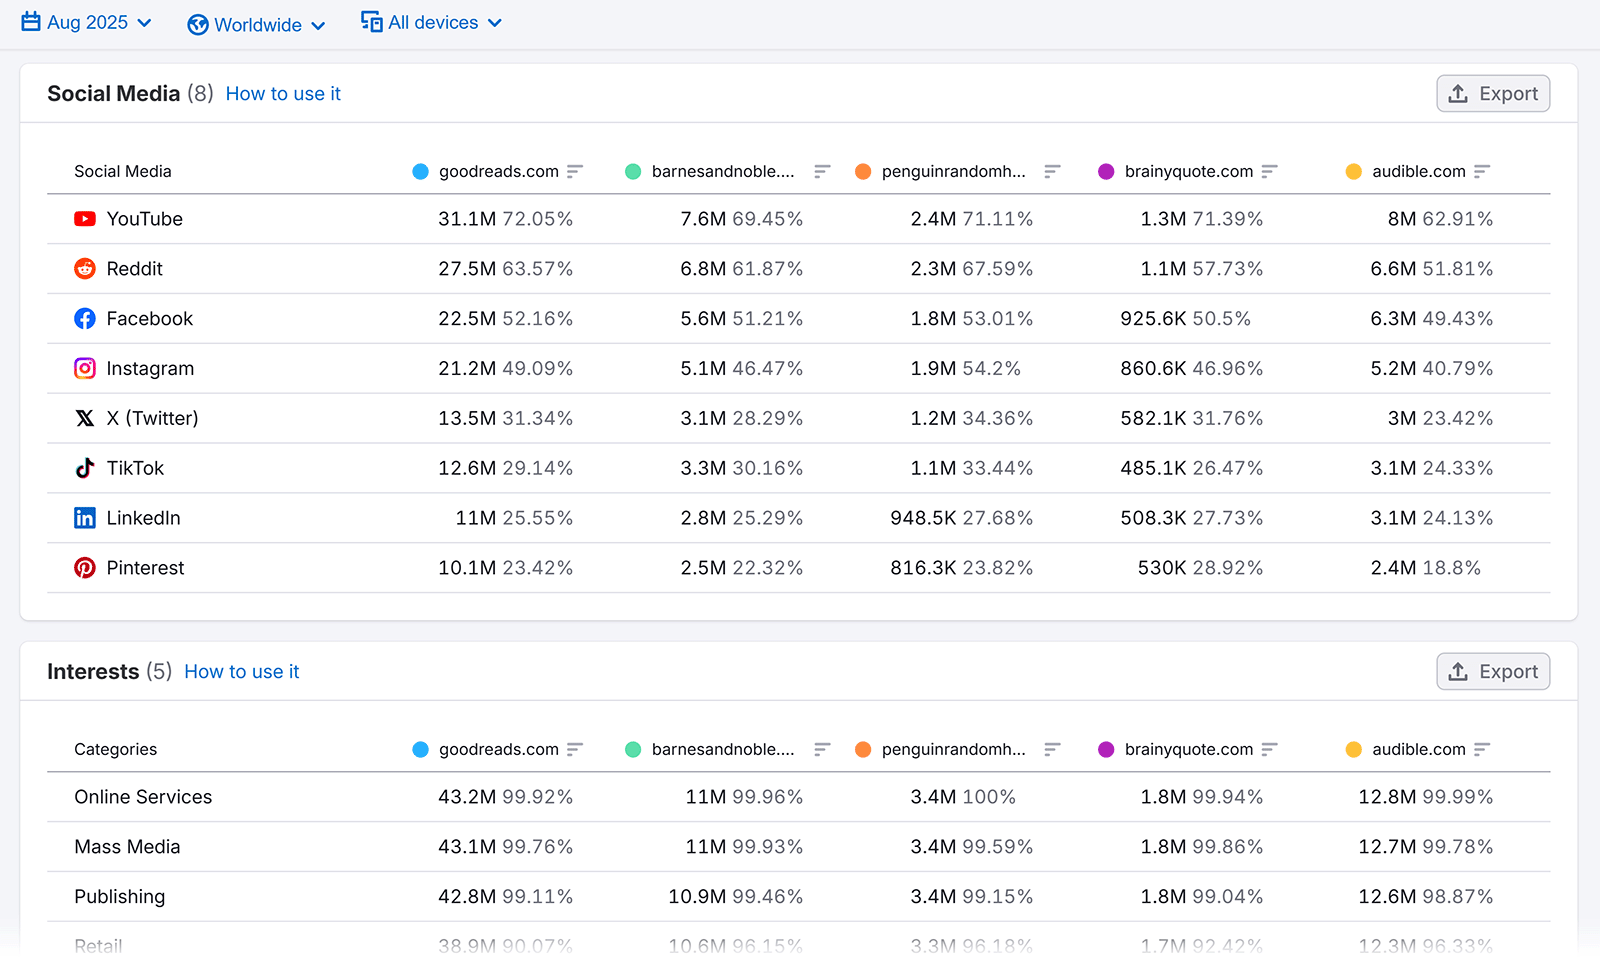
Task: Click the Reddit icon
Action: 85,268
